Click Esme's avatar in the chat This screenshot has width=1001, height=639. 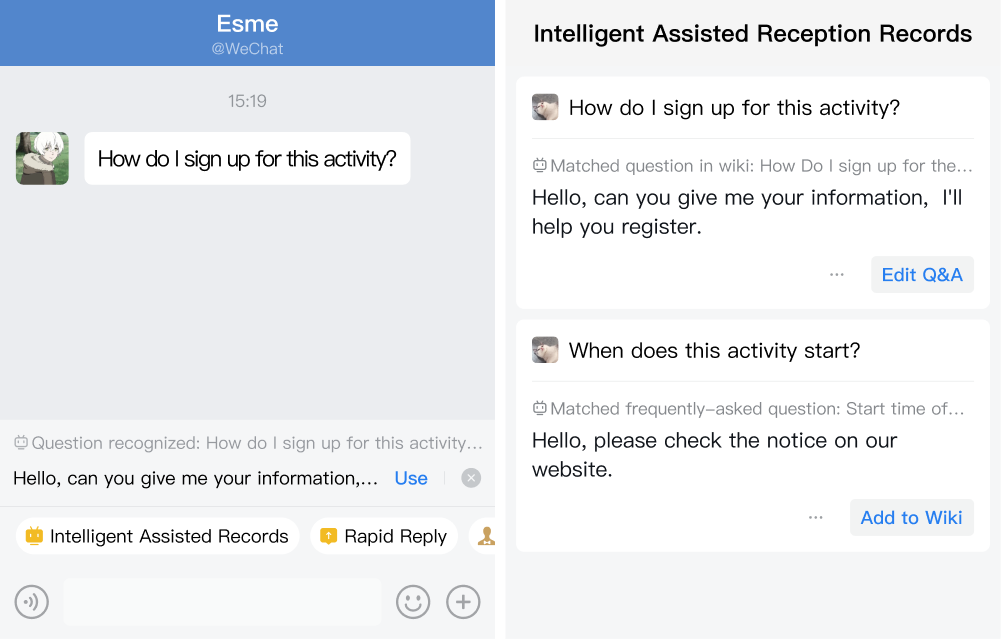pyautogui.click(x=42, y=158)
